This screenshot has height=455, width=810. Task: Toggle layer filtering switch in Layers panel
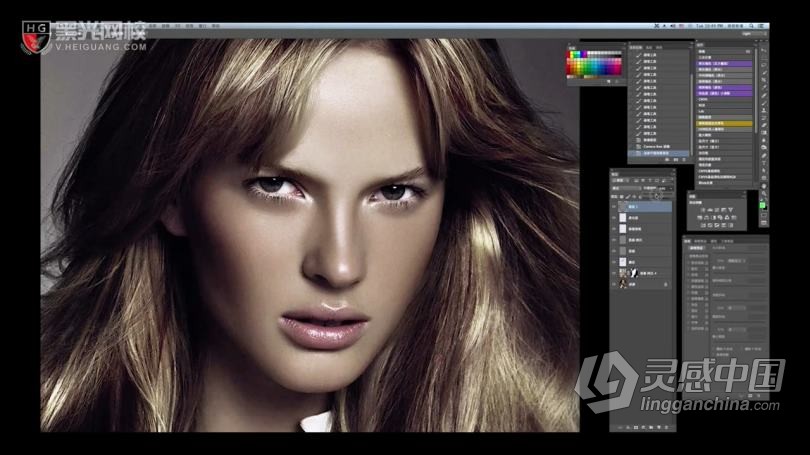[x=672, y=180]
